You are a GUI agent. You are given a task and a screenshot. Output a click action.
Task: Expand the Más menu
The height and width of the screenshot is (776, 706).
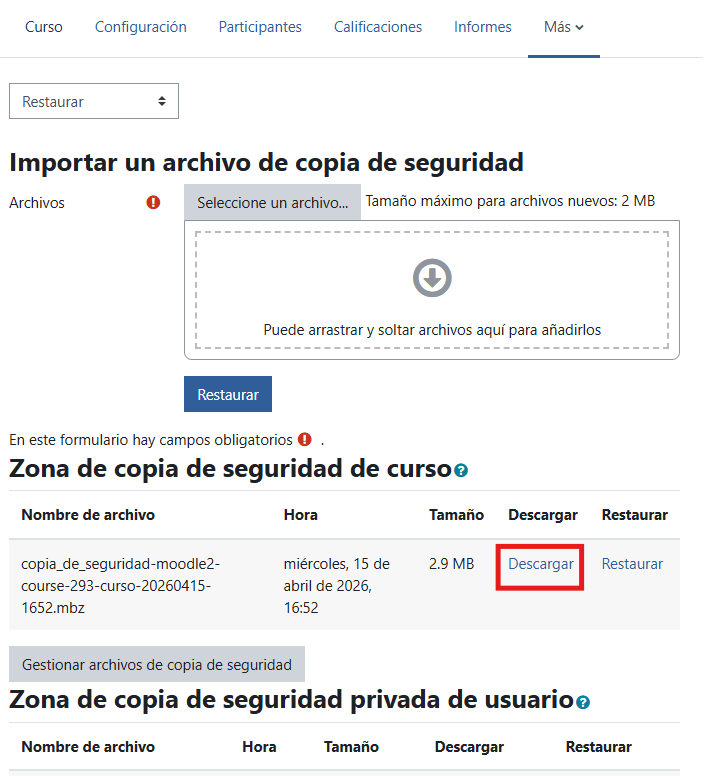click(x=564, y=27)
